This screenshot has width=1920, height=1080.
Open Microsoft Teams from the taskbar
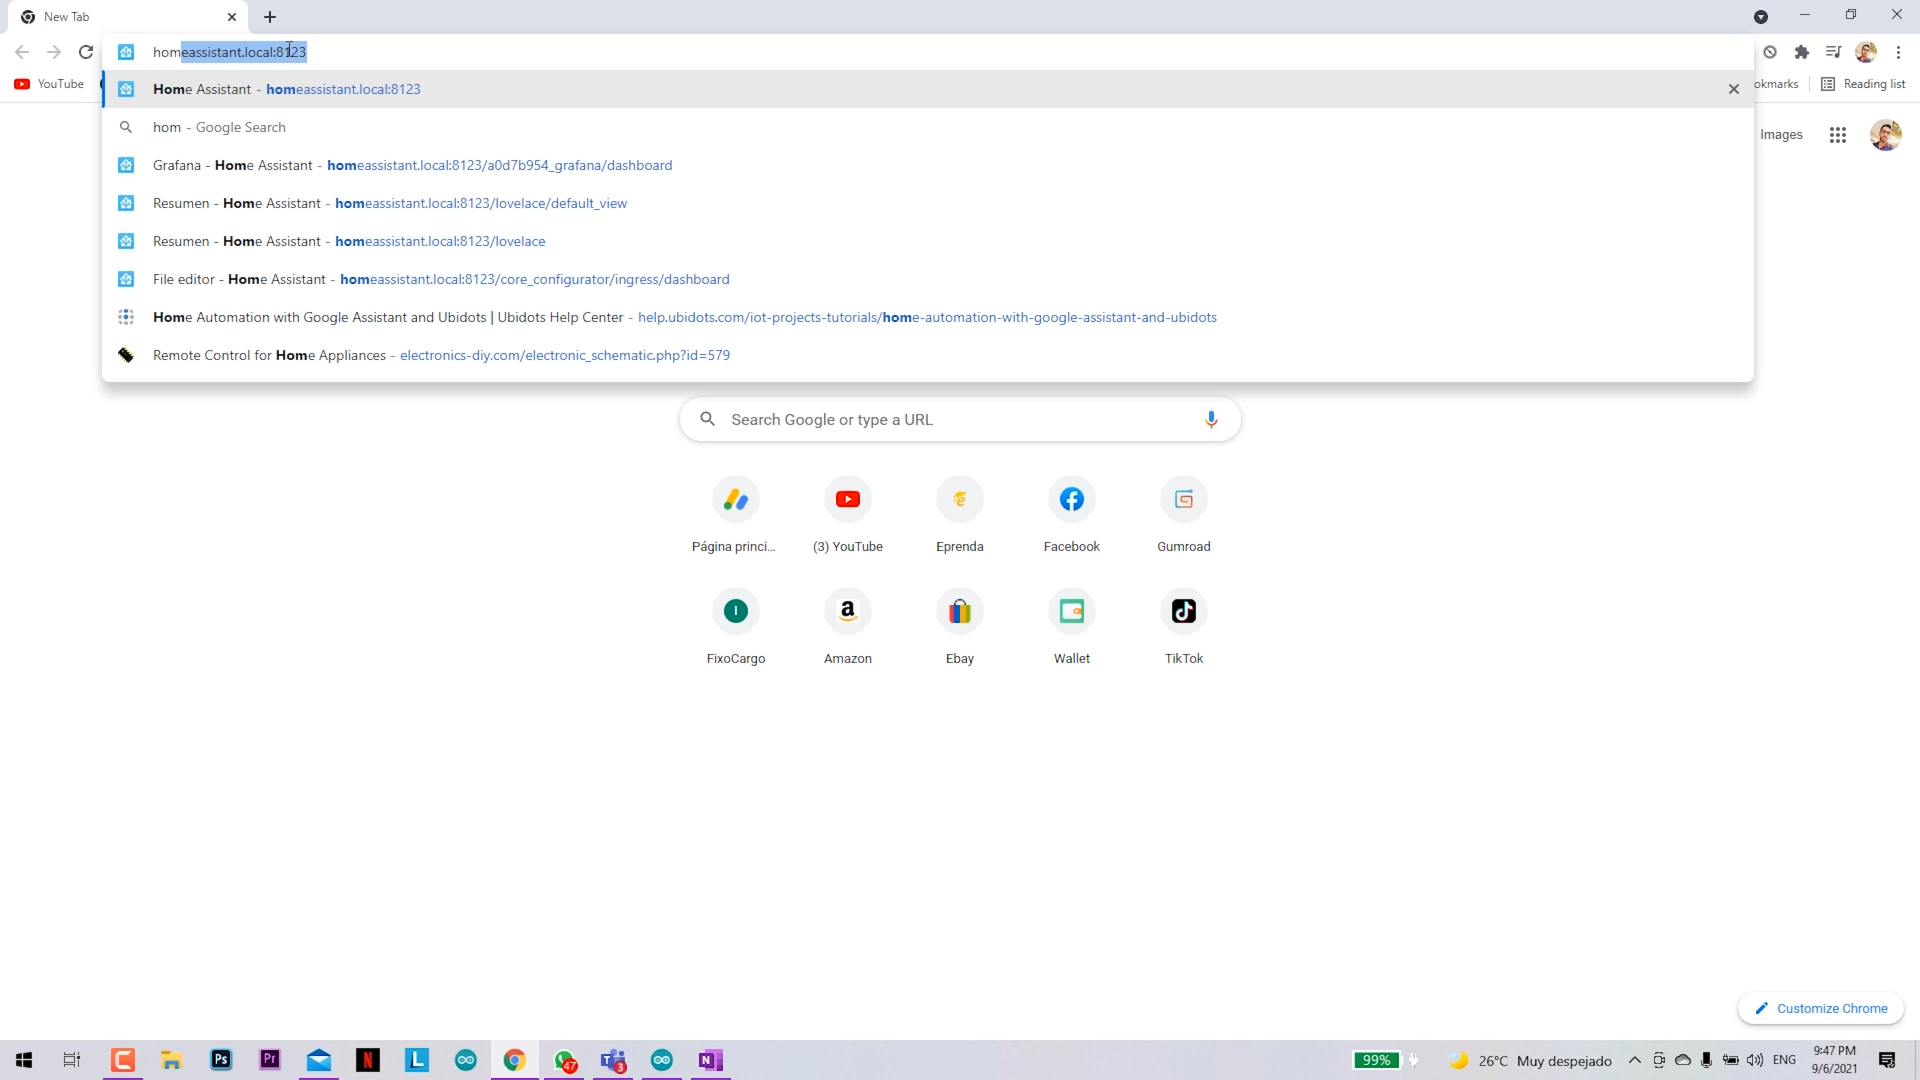coord(613,1060)
